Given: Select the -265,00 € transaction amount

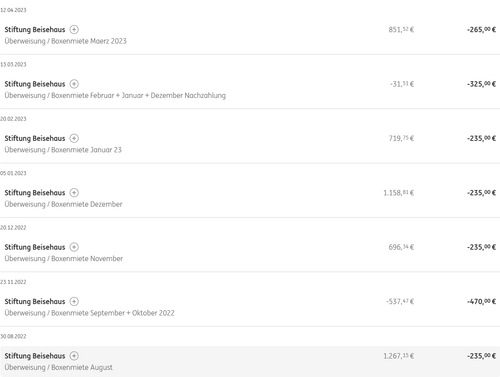Looking at the screenshot, I should pyautogui.click(x=481, y=30).
